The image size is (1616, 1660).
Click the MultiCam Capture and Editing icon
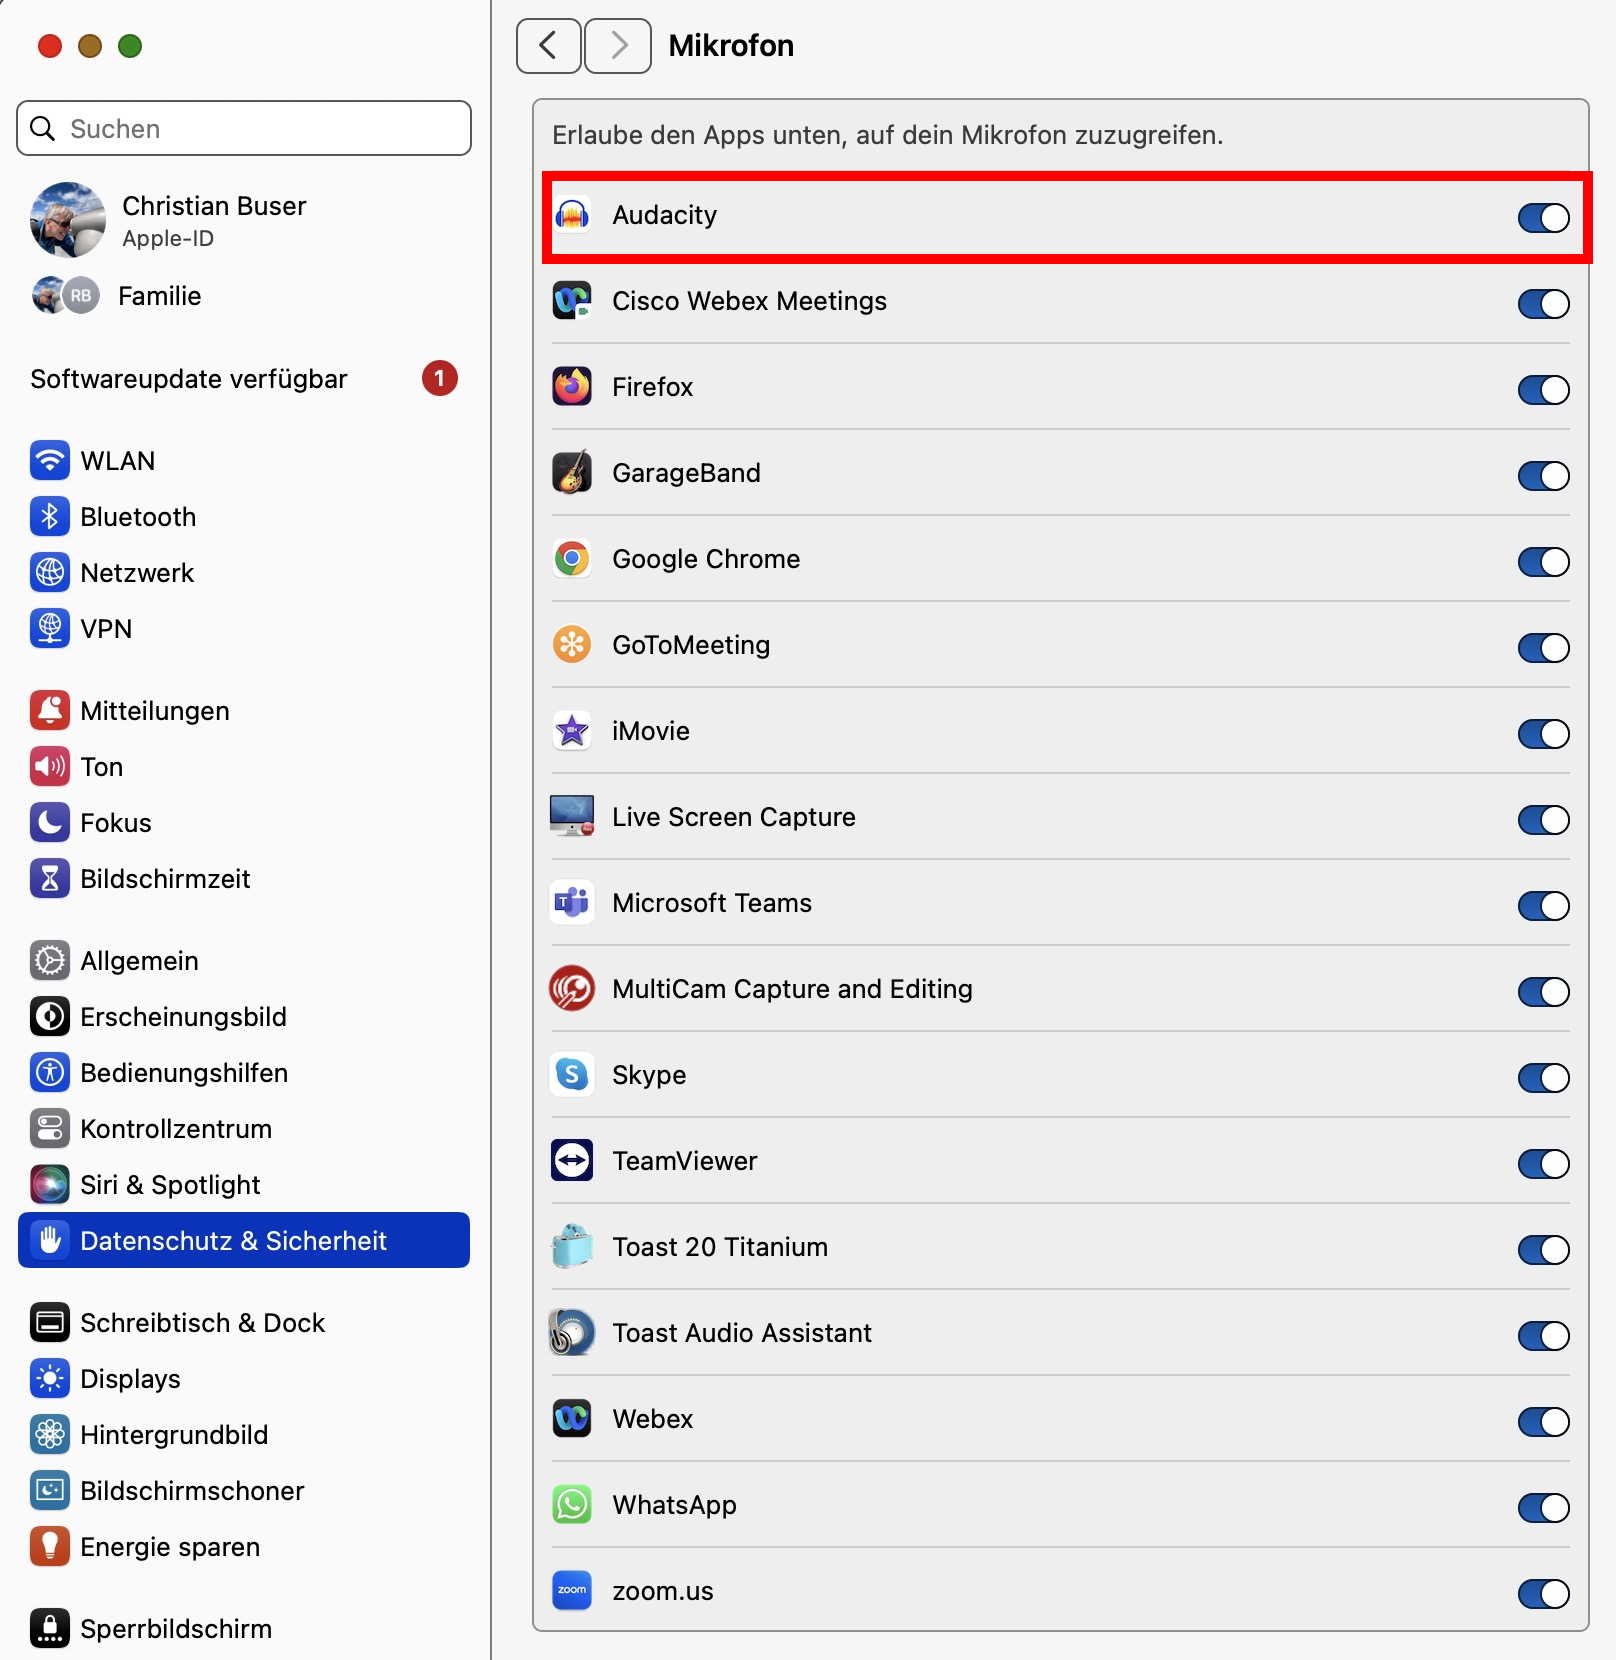tap(572, 989)
